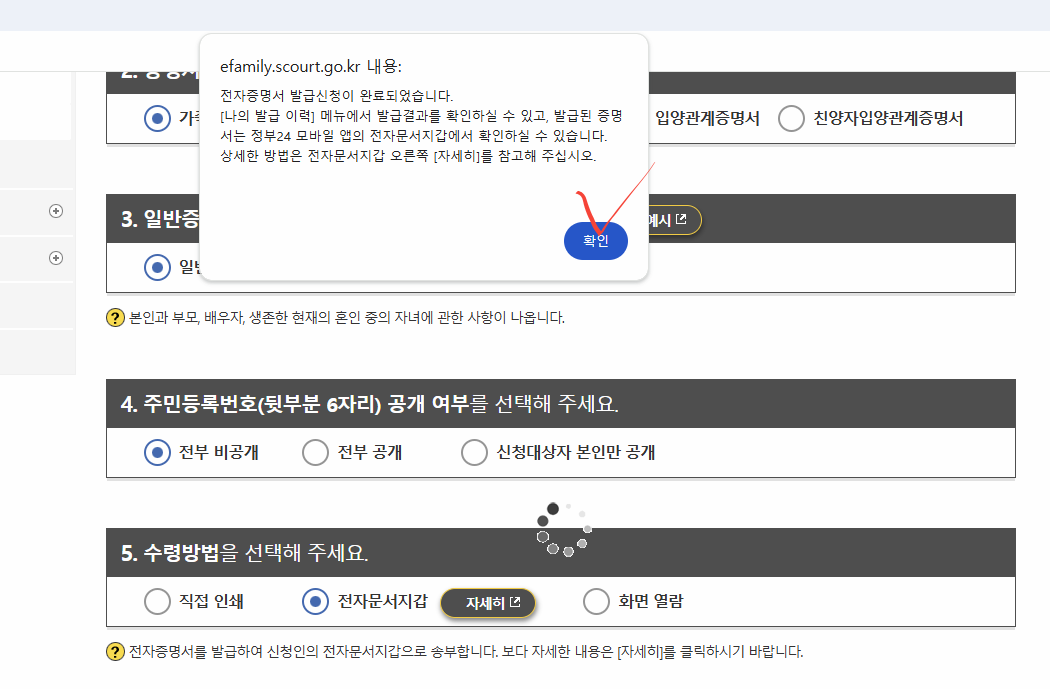Expand the lower plus toggle in sidebar

(x=55, y=258)
